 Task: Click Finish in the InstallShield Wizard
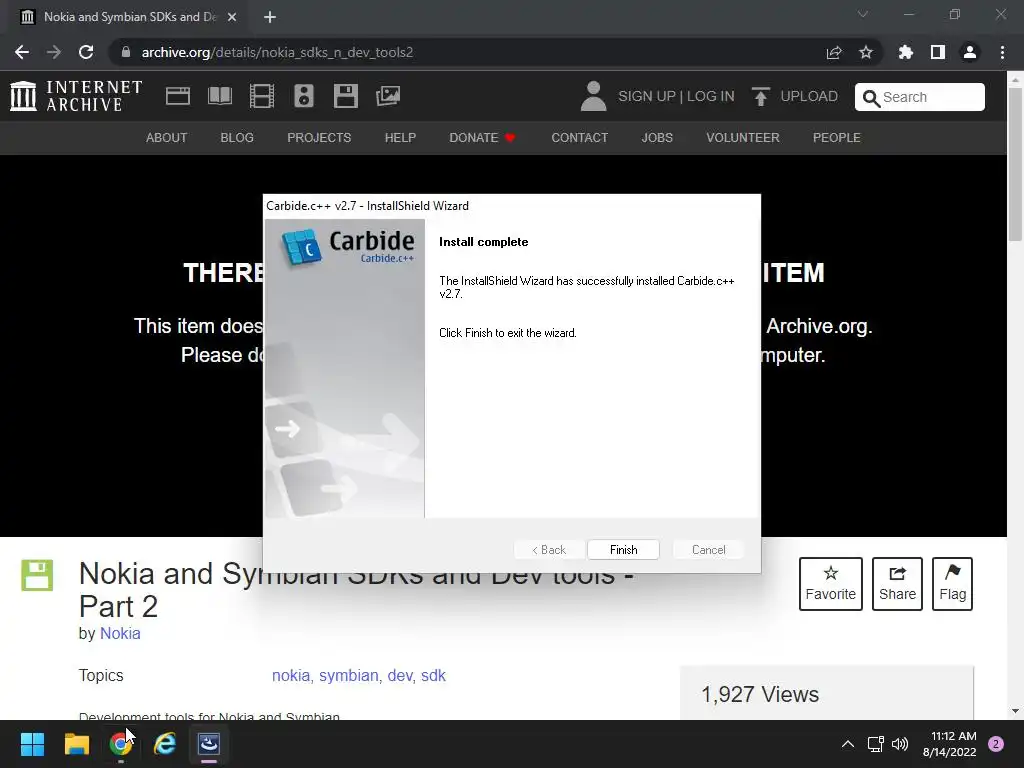(623, 550)
